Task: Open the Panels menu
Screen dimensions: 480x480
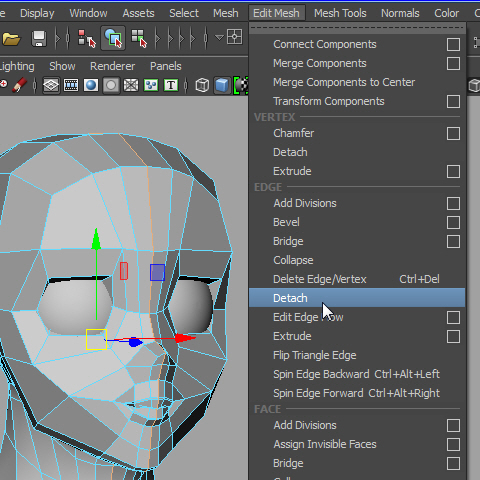Action: tap(166, 66)
